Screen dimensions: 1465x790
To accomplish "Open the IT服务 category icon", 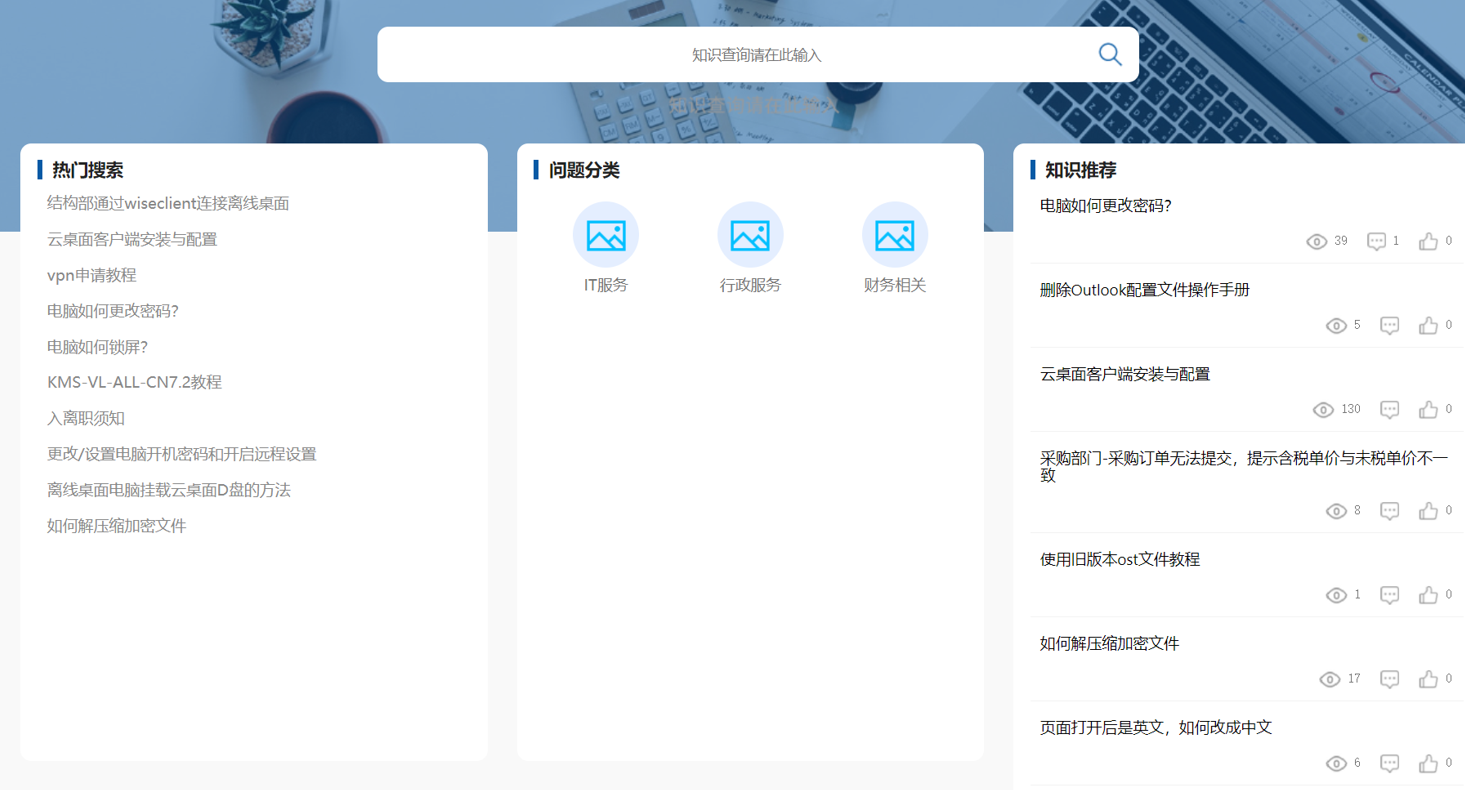I will [x=605, y=235].
